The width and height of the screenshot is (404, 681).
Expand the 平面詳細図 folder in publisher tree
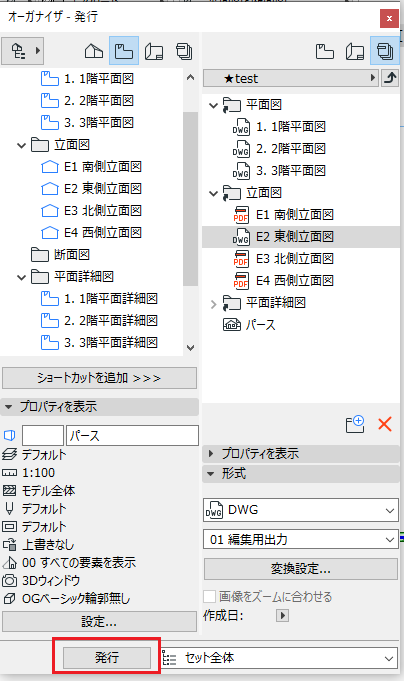click(213, 304)
